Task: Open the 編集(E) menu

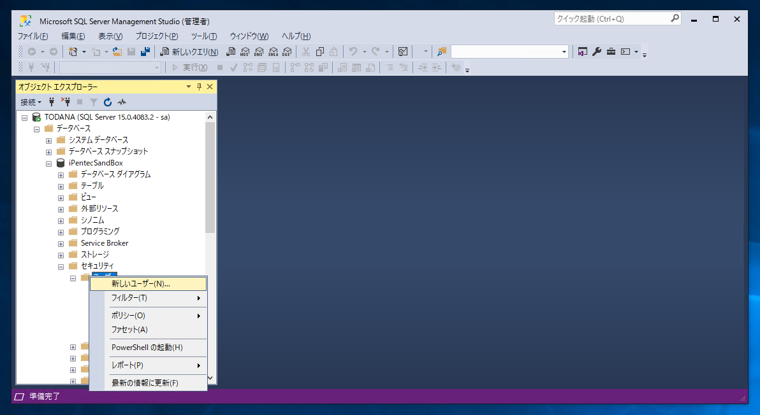Action: (73, 36)
